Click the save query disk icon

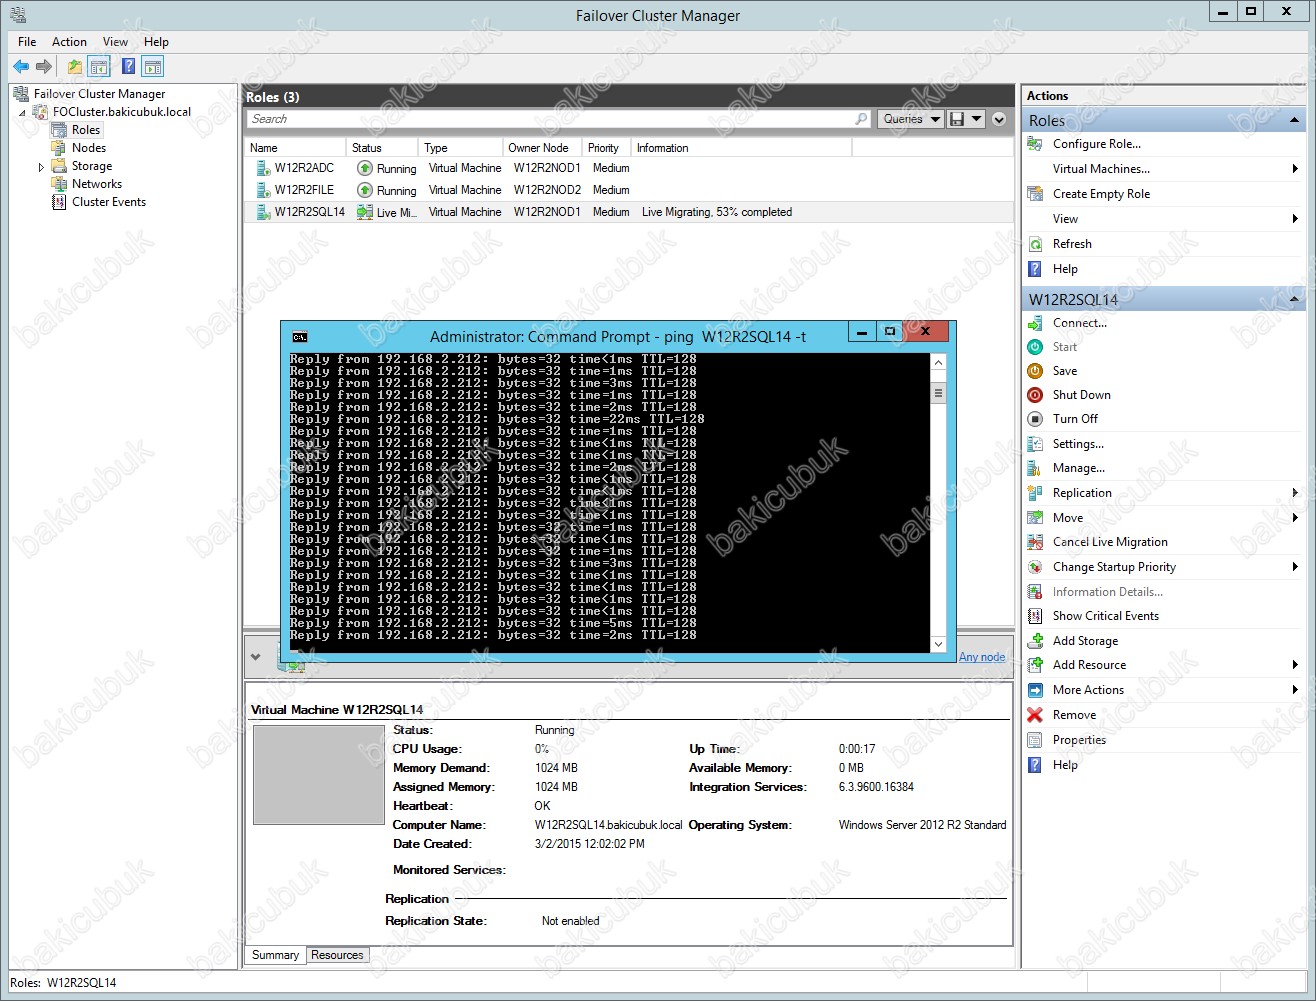coord(957,119)
